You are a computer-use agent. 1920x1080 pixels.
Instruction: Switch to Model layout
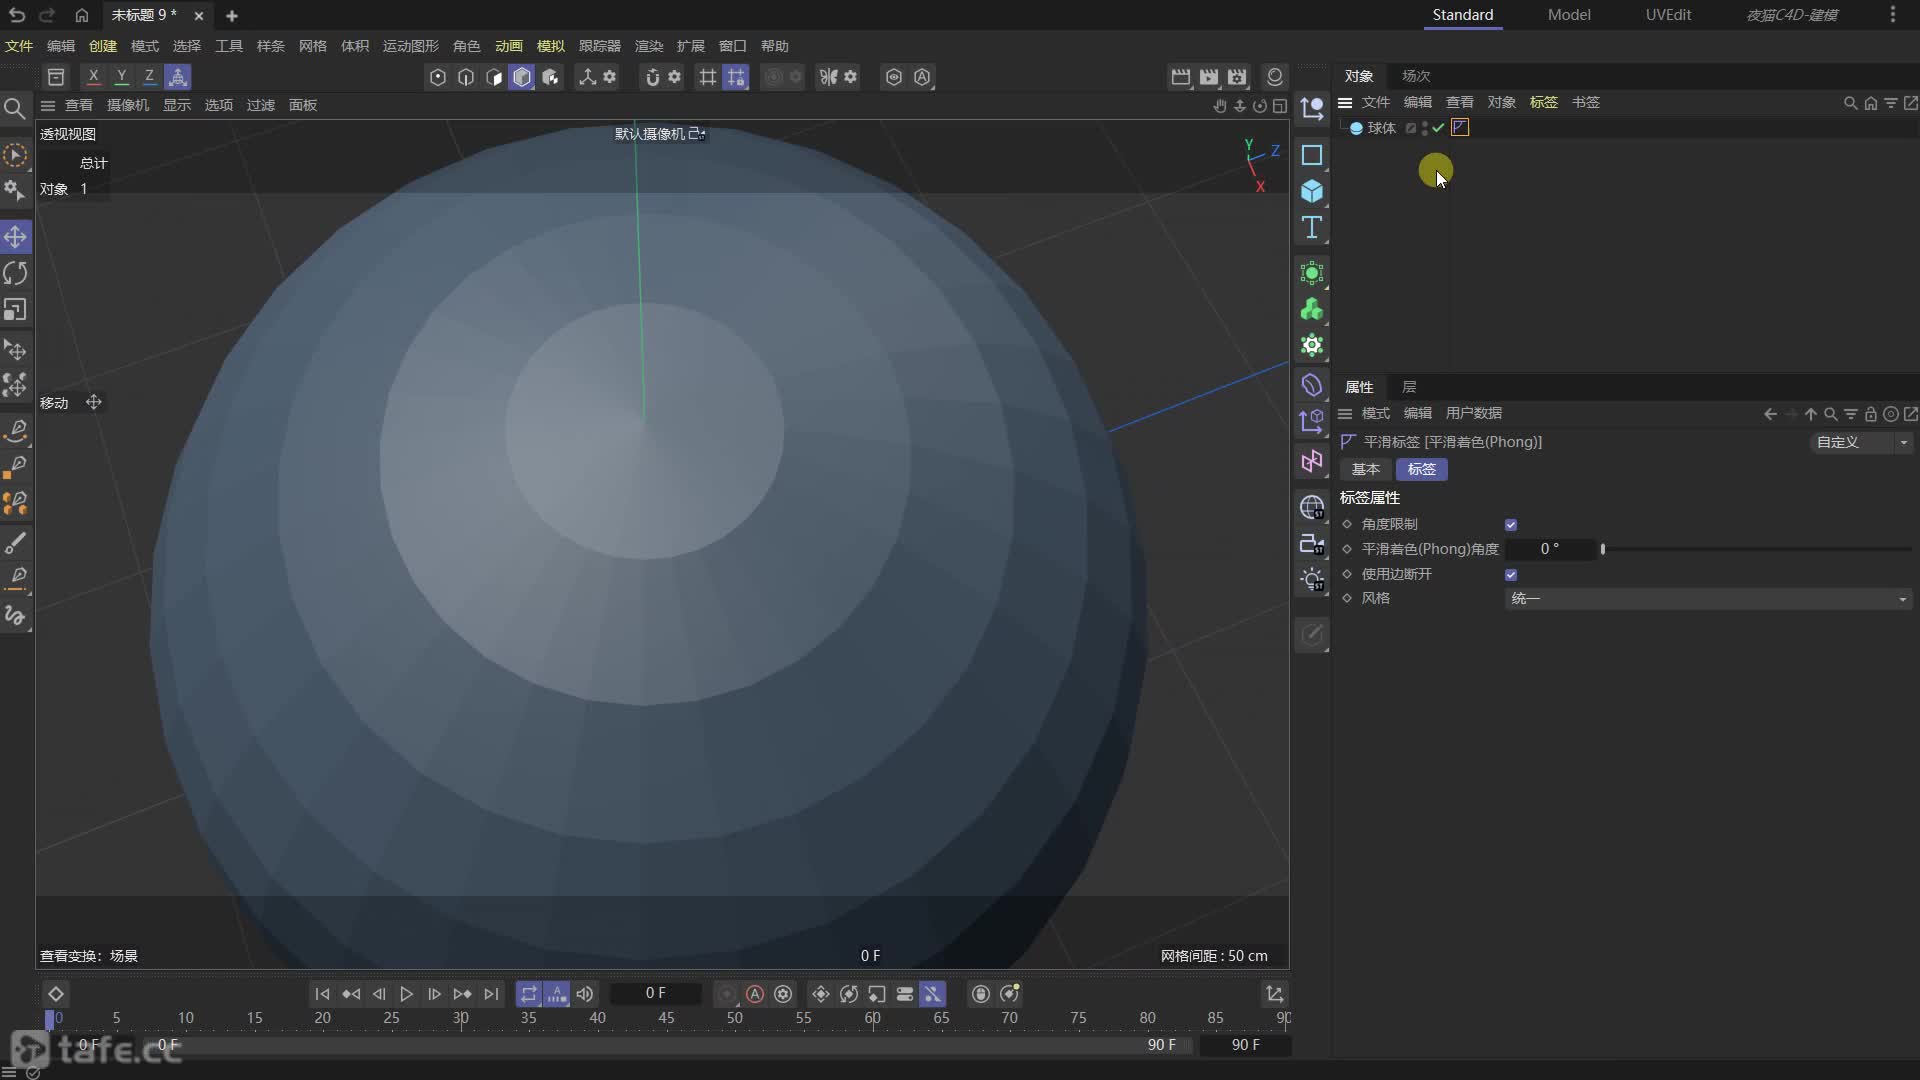pyautogui.click(x=1569, y=14)
